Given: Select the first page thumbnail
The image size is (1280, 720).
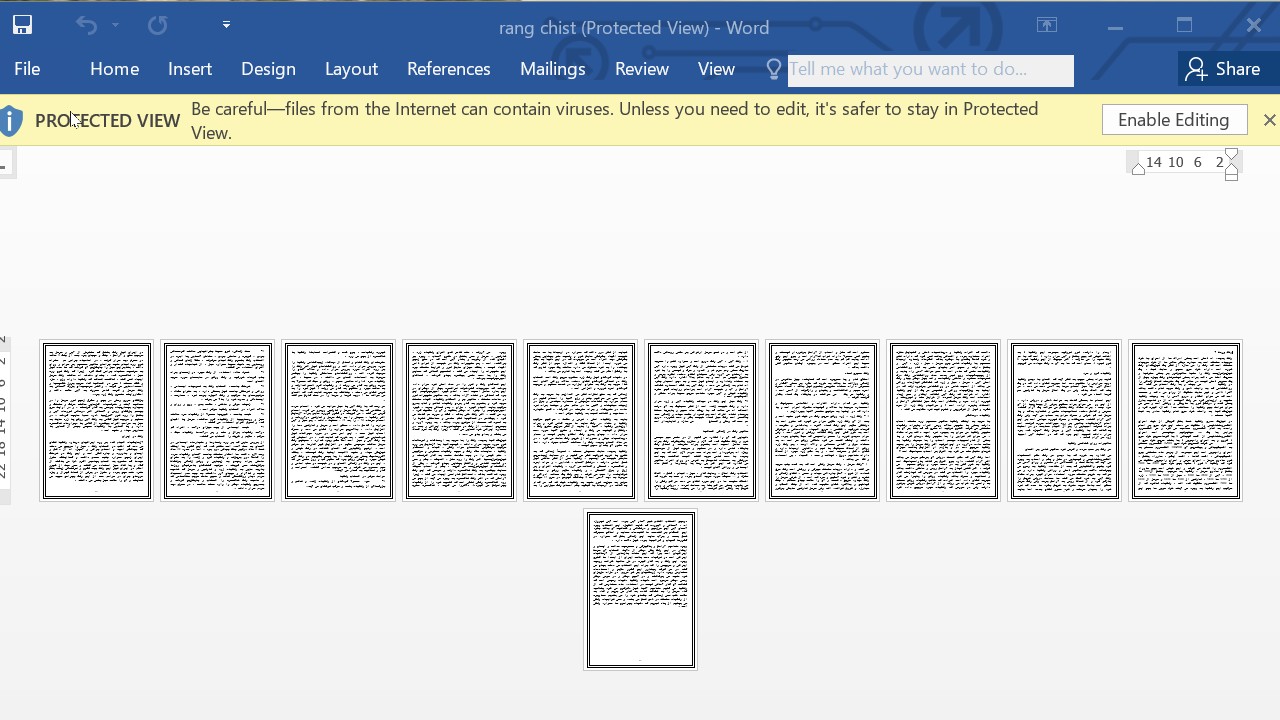Looking at the screenshot, I should 96,420.
